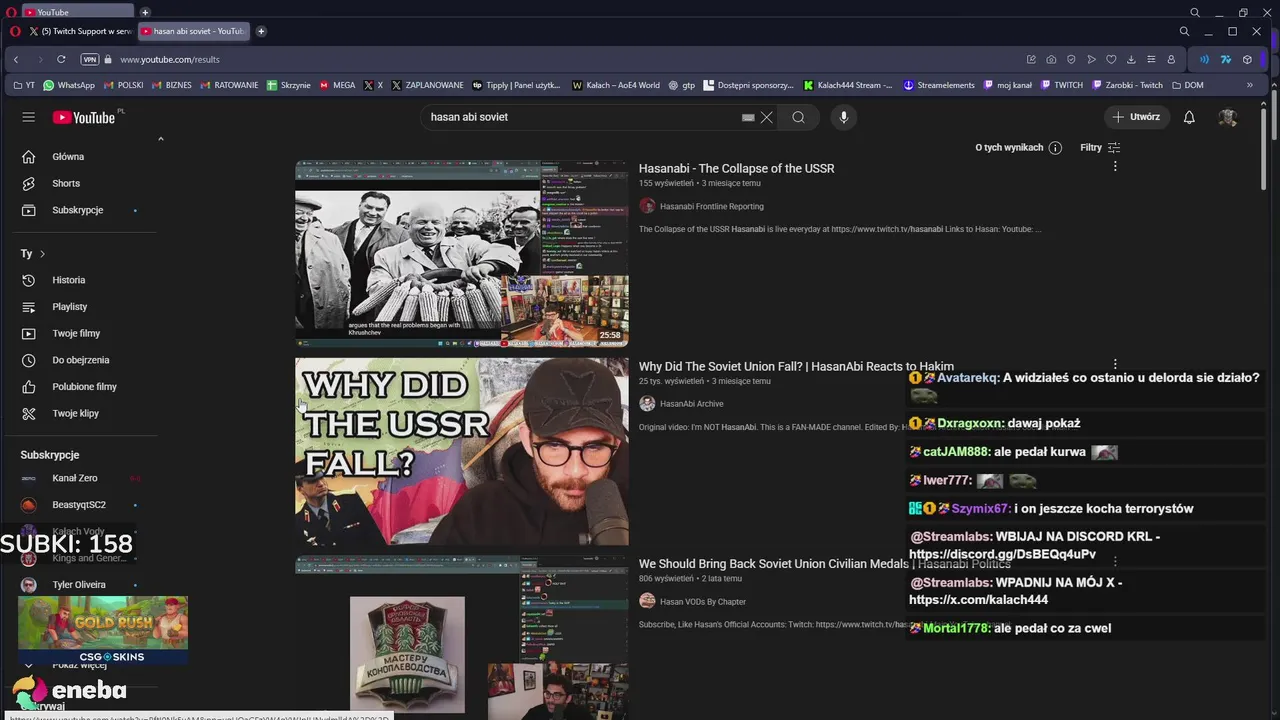
Task: Open My Flow send icon
Action: (x=1091, y=59)
